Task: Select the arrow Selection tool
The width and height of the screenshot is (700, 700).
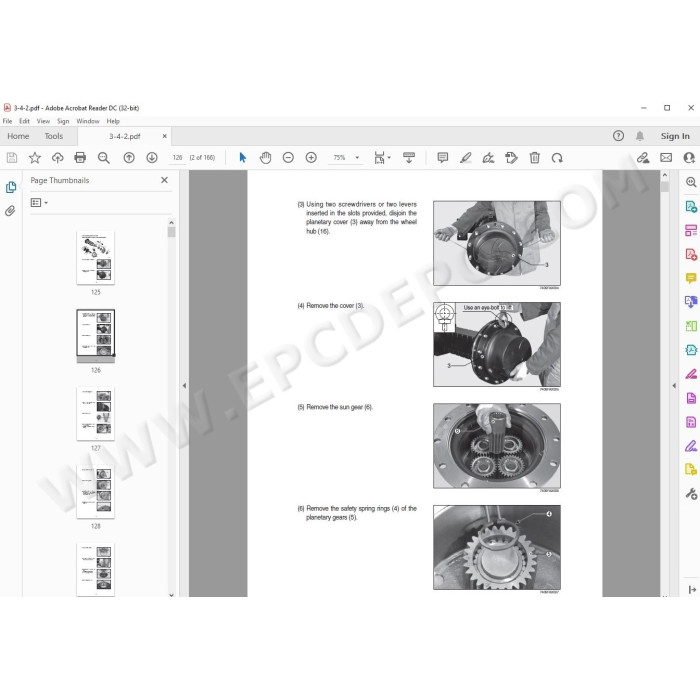Action: pyautogui.click(x=242, y=158)
